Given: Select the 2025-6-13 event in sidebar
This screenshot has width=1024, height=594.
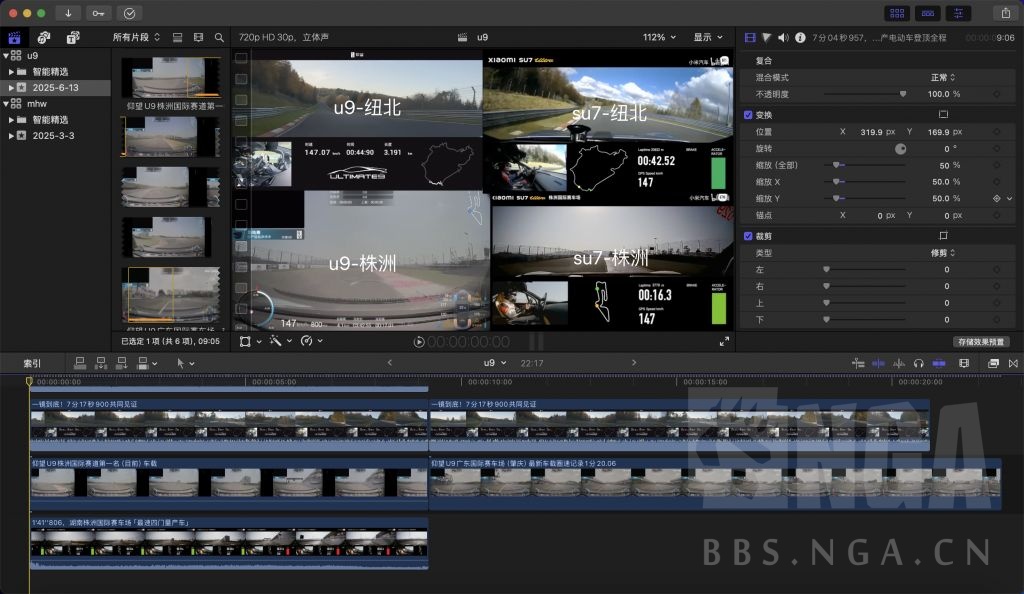Looking at the screenshot, I should (55, 88).
